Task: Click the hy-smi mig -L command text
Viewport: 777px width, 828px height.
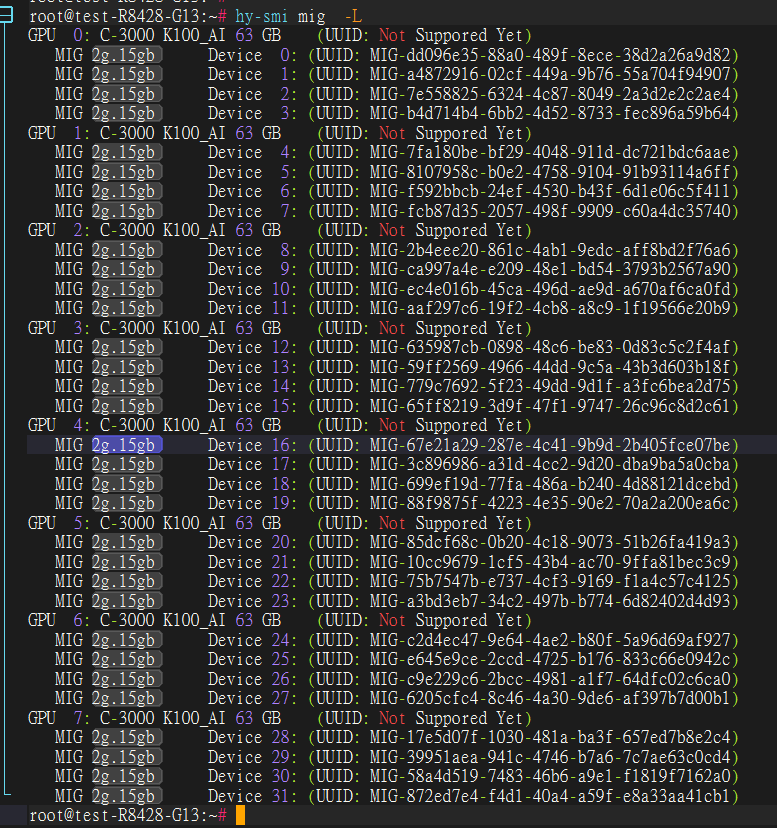Action: point(298,16)
